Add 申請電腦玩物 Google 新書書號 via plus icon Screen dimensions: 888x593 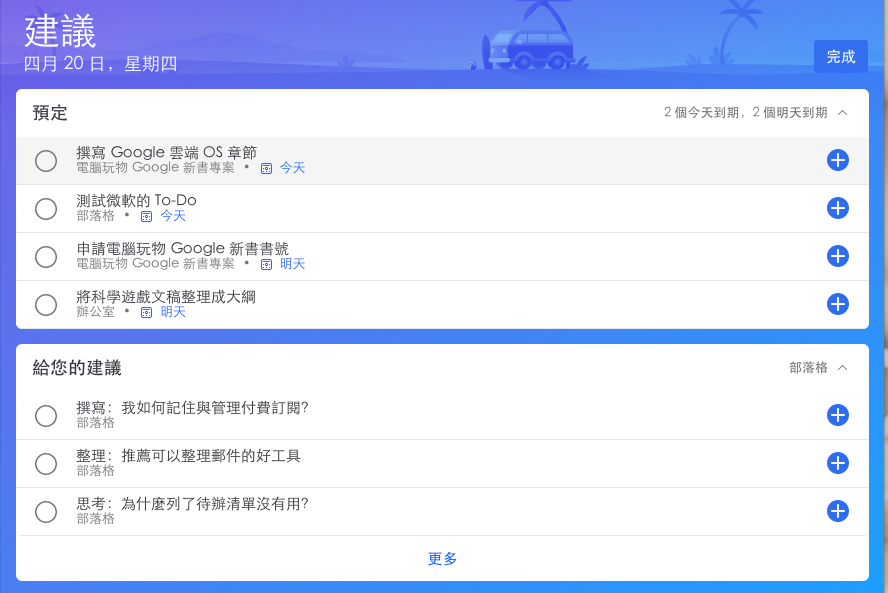tap(837, 256)
